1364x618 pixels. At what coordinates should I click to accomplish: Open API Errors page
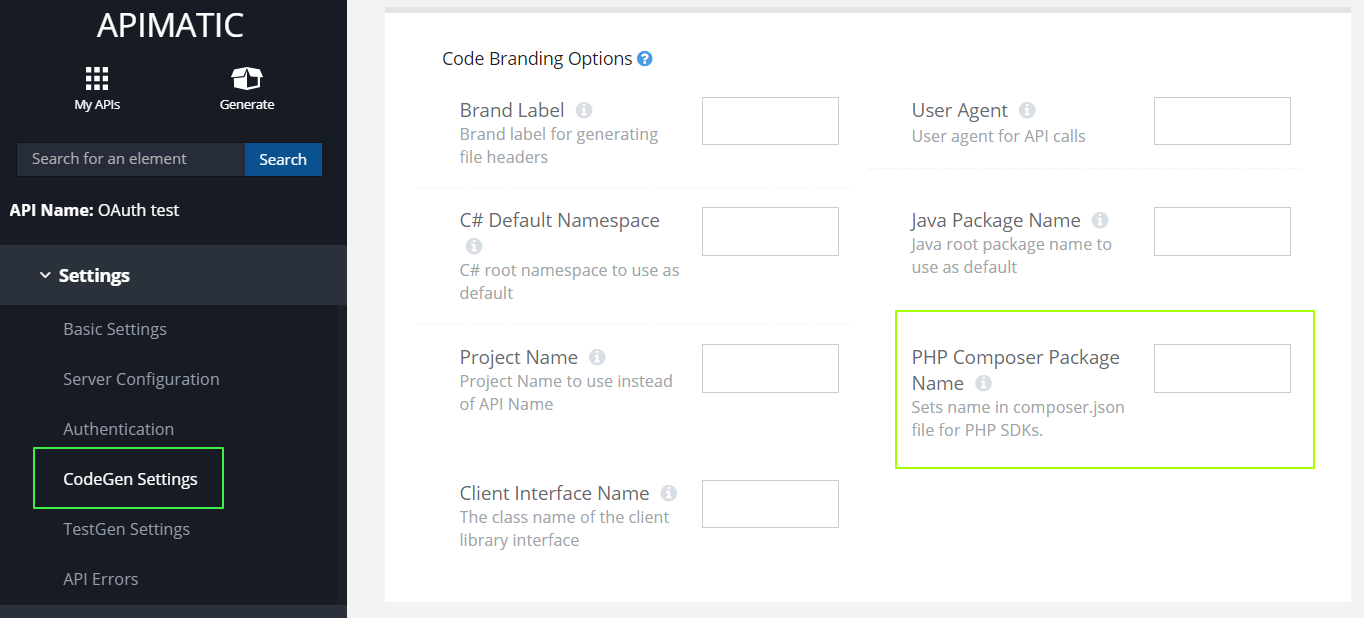click(101, 579)
